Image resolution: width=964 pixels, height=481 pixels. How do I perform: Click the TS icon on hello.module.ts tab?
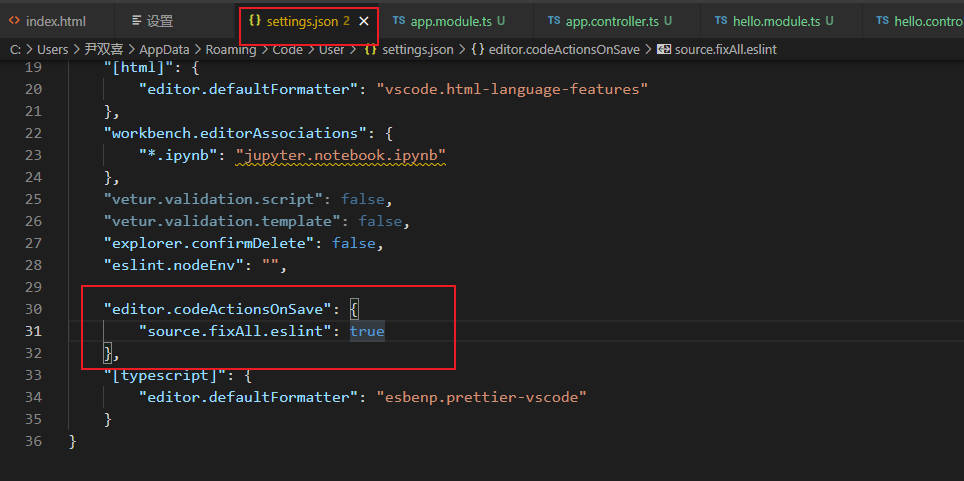click(721, 20)
